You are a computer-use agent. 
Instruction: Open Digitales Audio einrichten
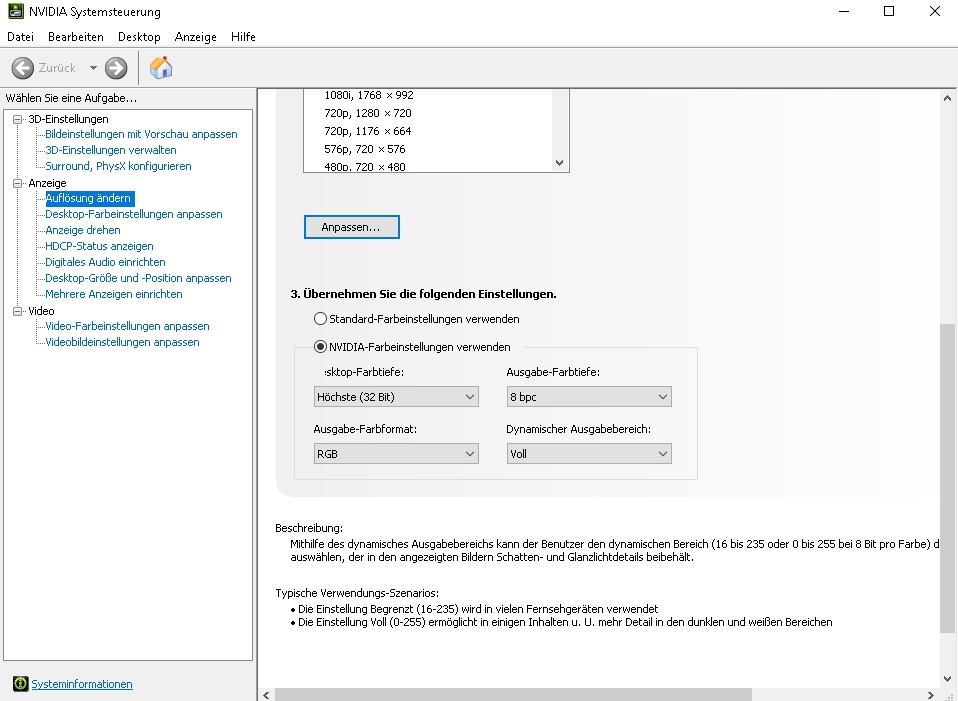pos(105,262)
